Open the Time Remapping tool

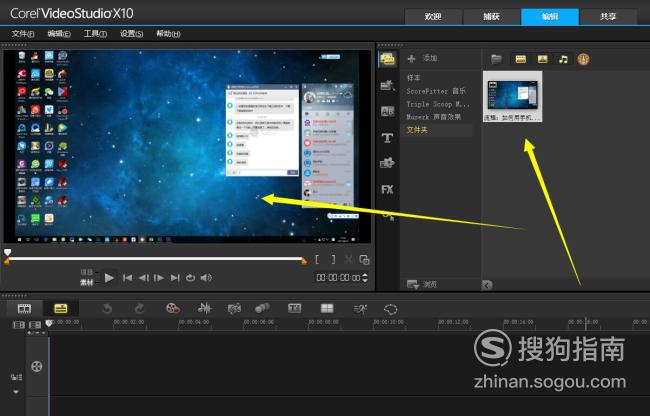(x=360, y=309)
